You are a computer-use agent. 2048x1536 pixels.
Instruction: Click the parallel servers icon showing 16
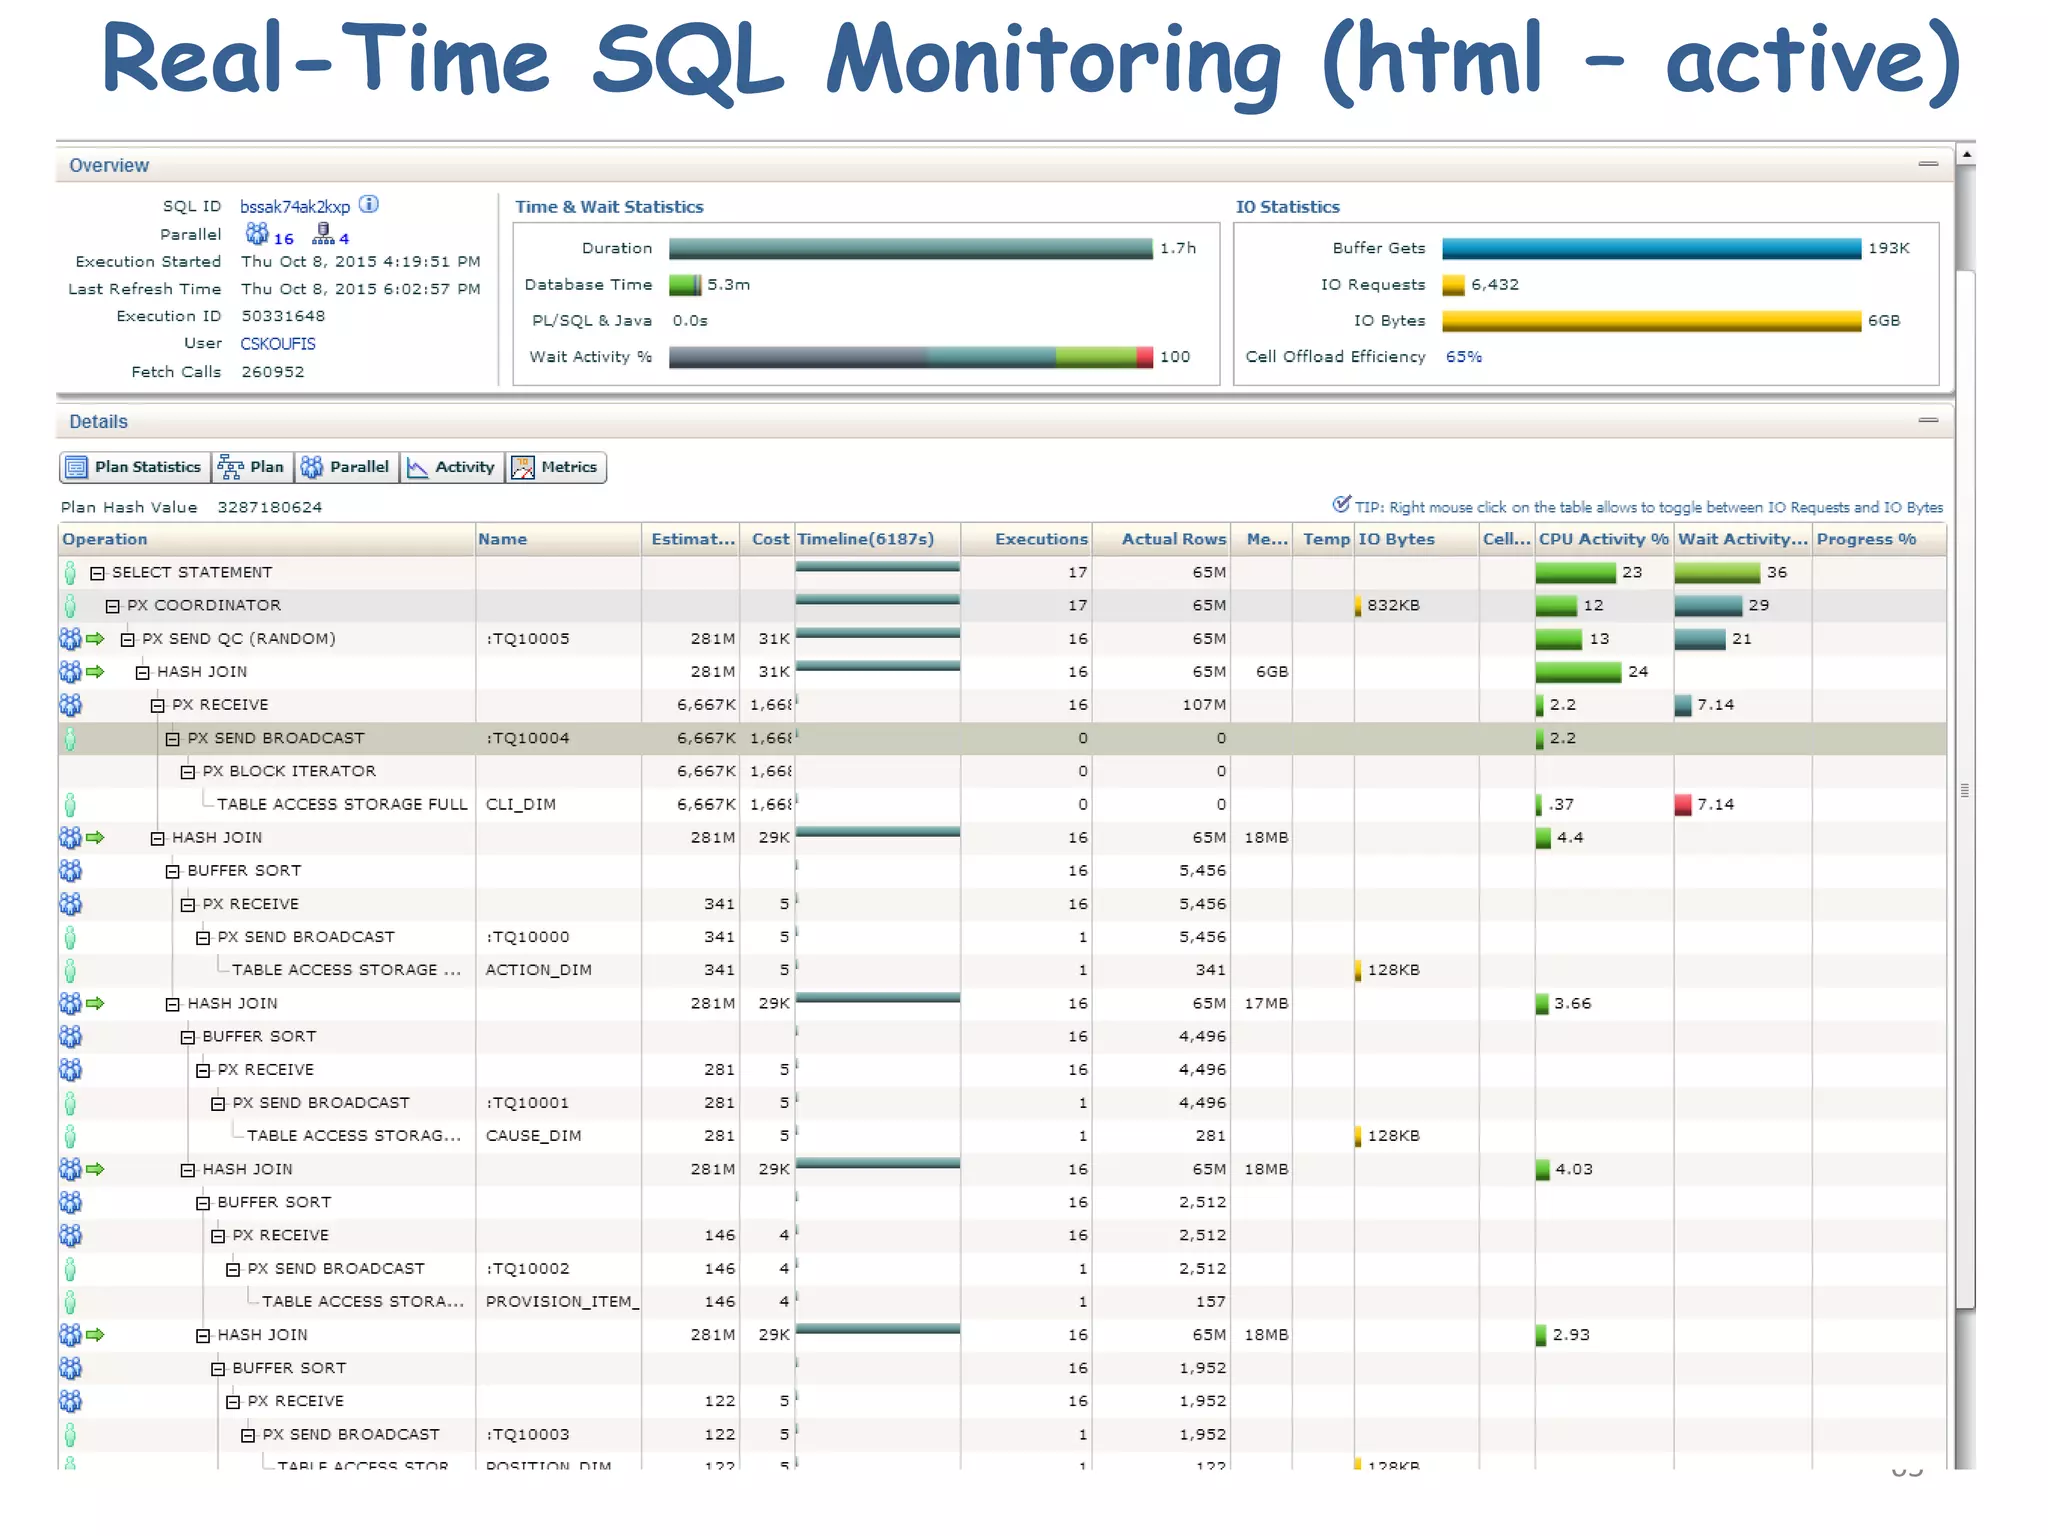click(x=257, y=234)
